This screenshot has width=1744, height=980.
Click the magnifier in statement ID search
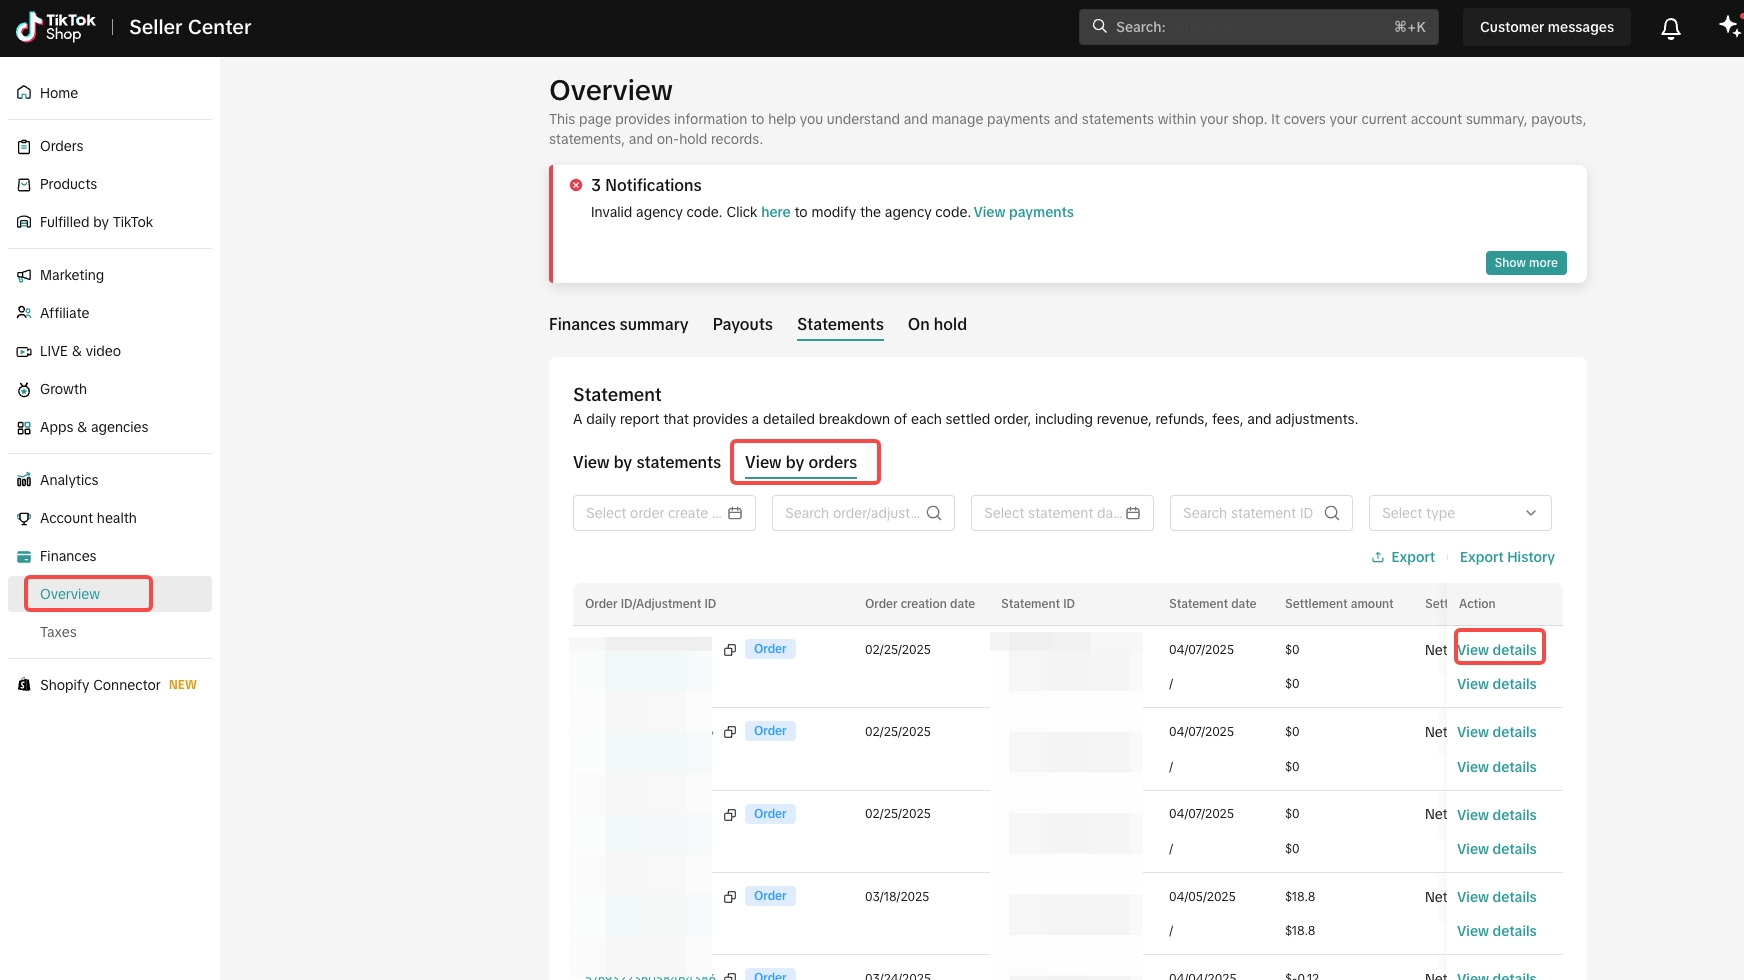coord(1332,513)
